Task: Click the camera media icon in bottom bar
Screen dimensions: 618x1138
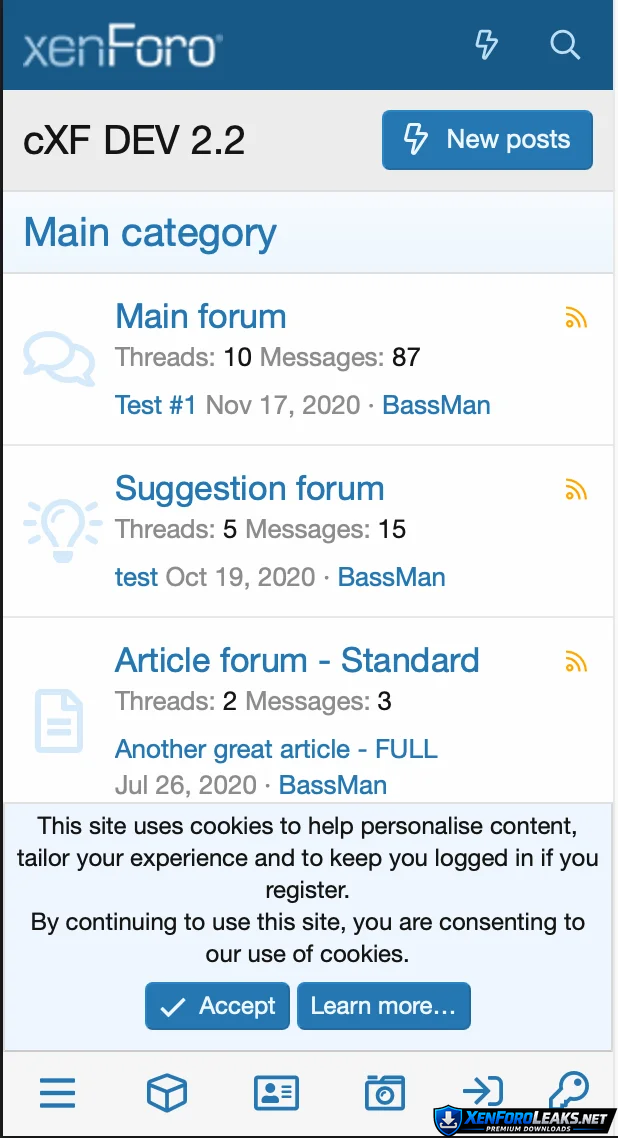Action: click(x=385, y=1093)
